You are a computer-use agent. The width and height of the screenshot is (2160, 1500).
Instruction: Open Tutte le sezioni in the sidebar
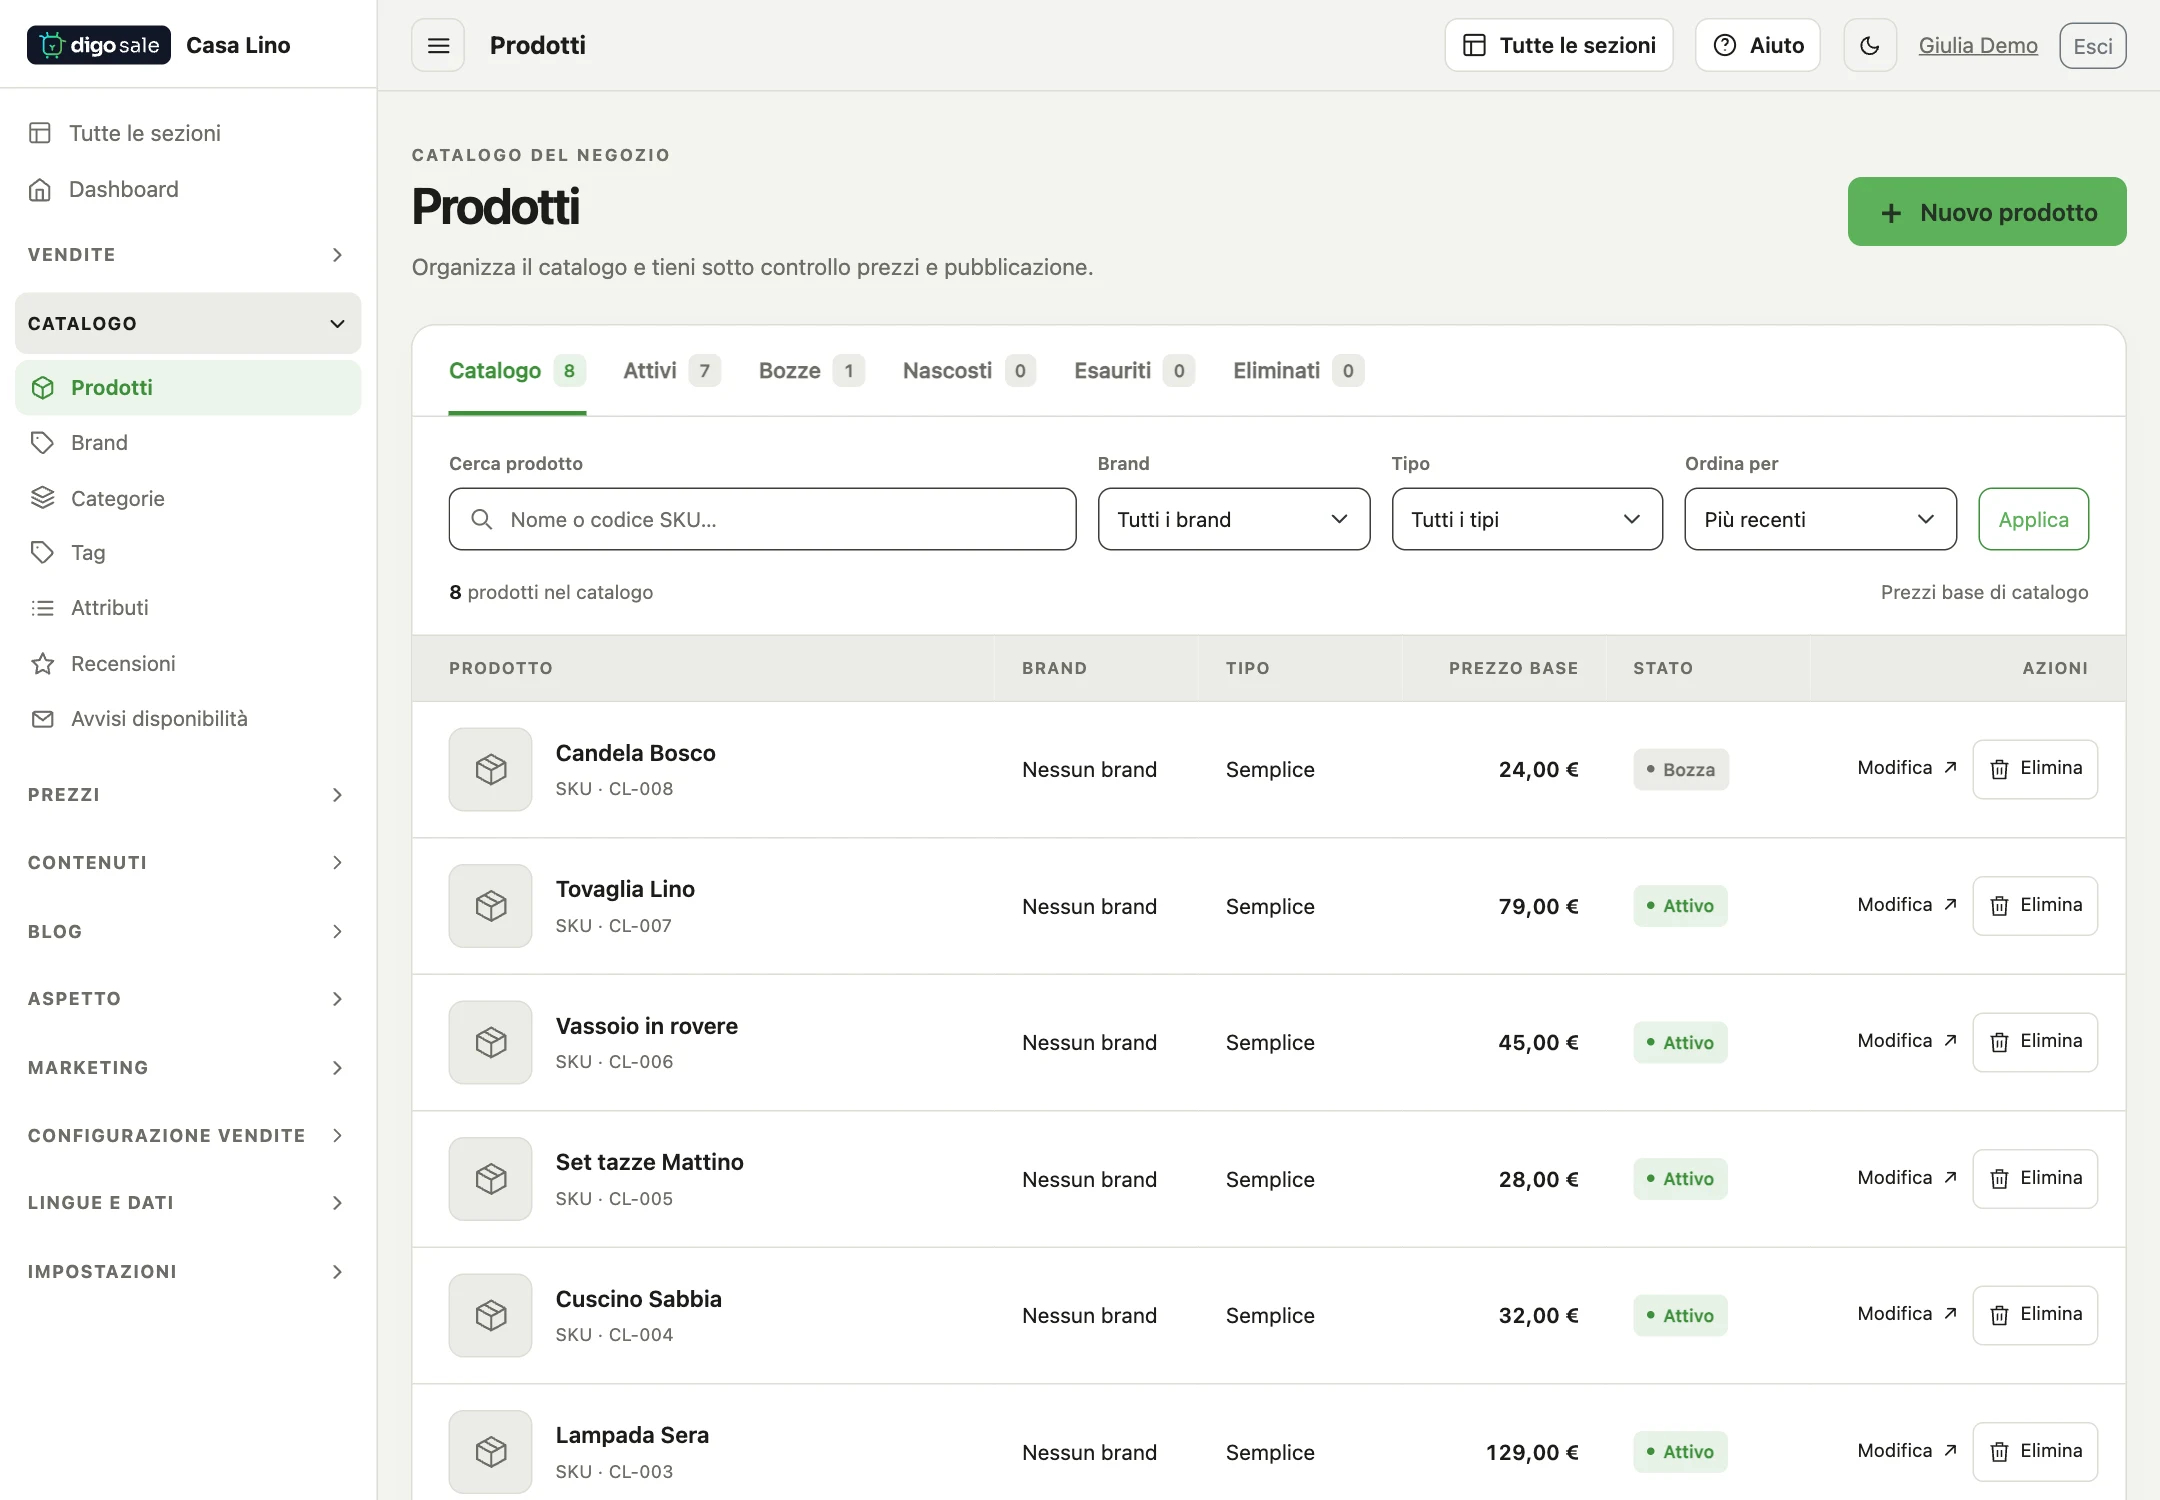pos(188,133)
